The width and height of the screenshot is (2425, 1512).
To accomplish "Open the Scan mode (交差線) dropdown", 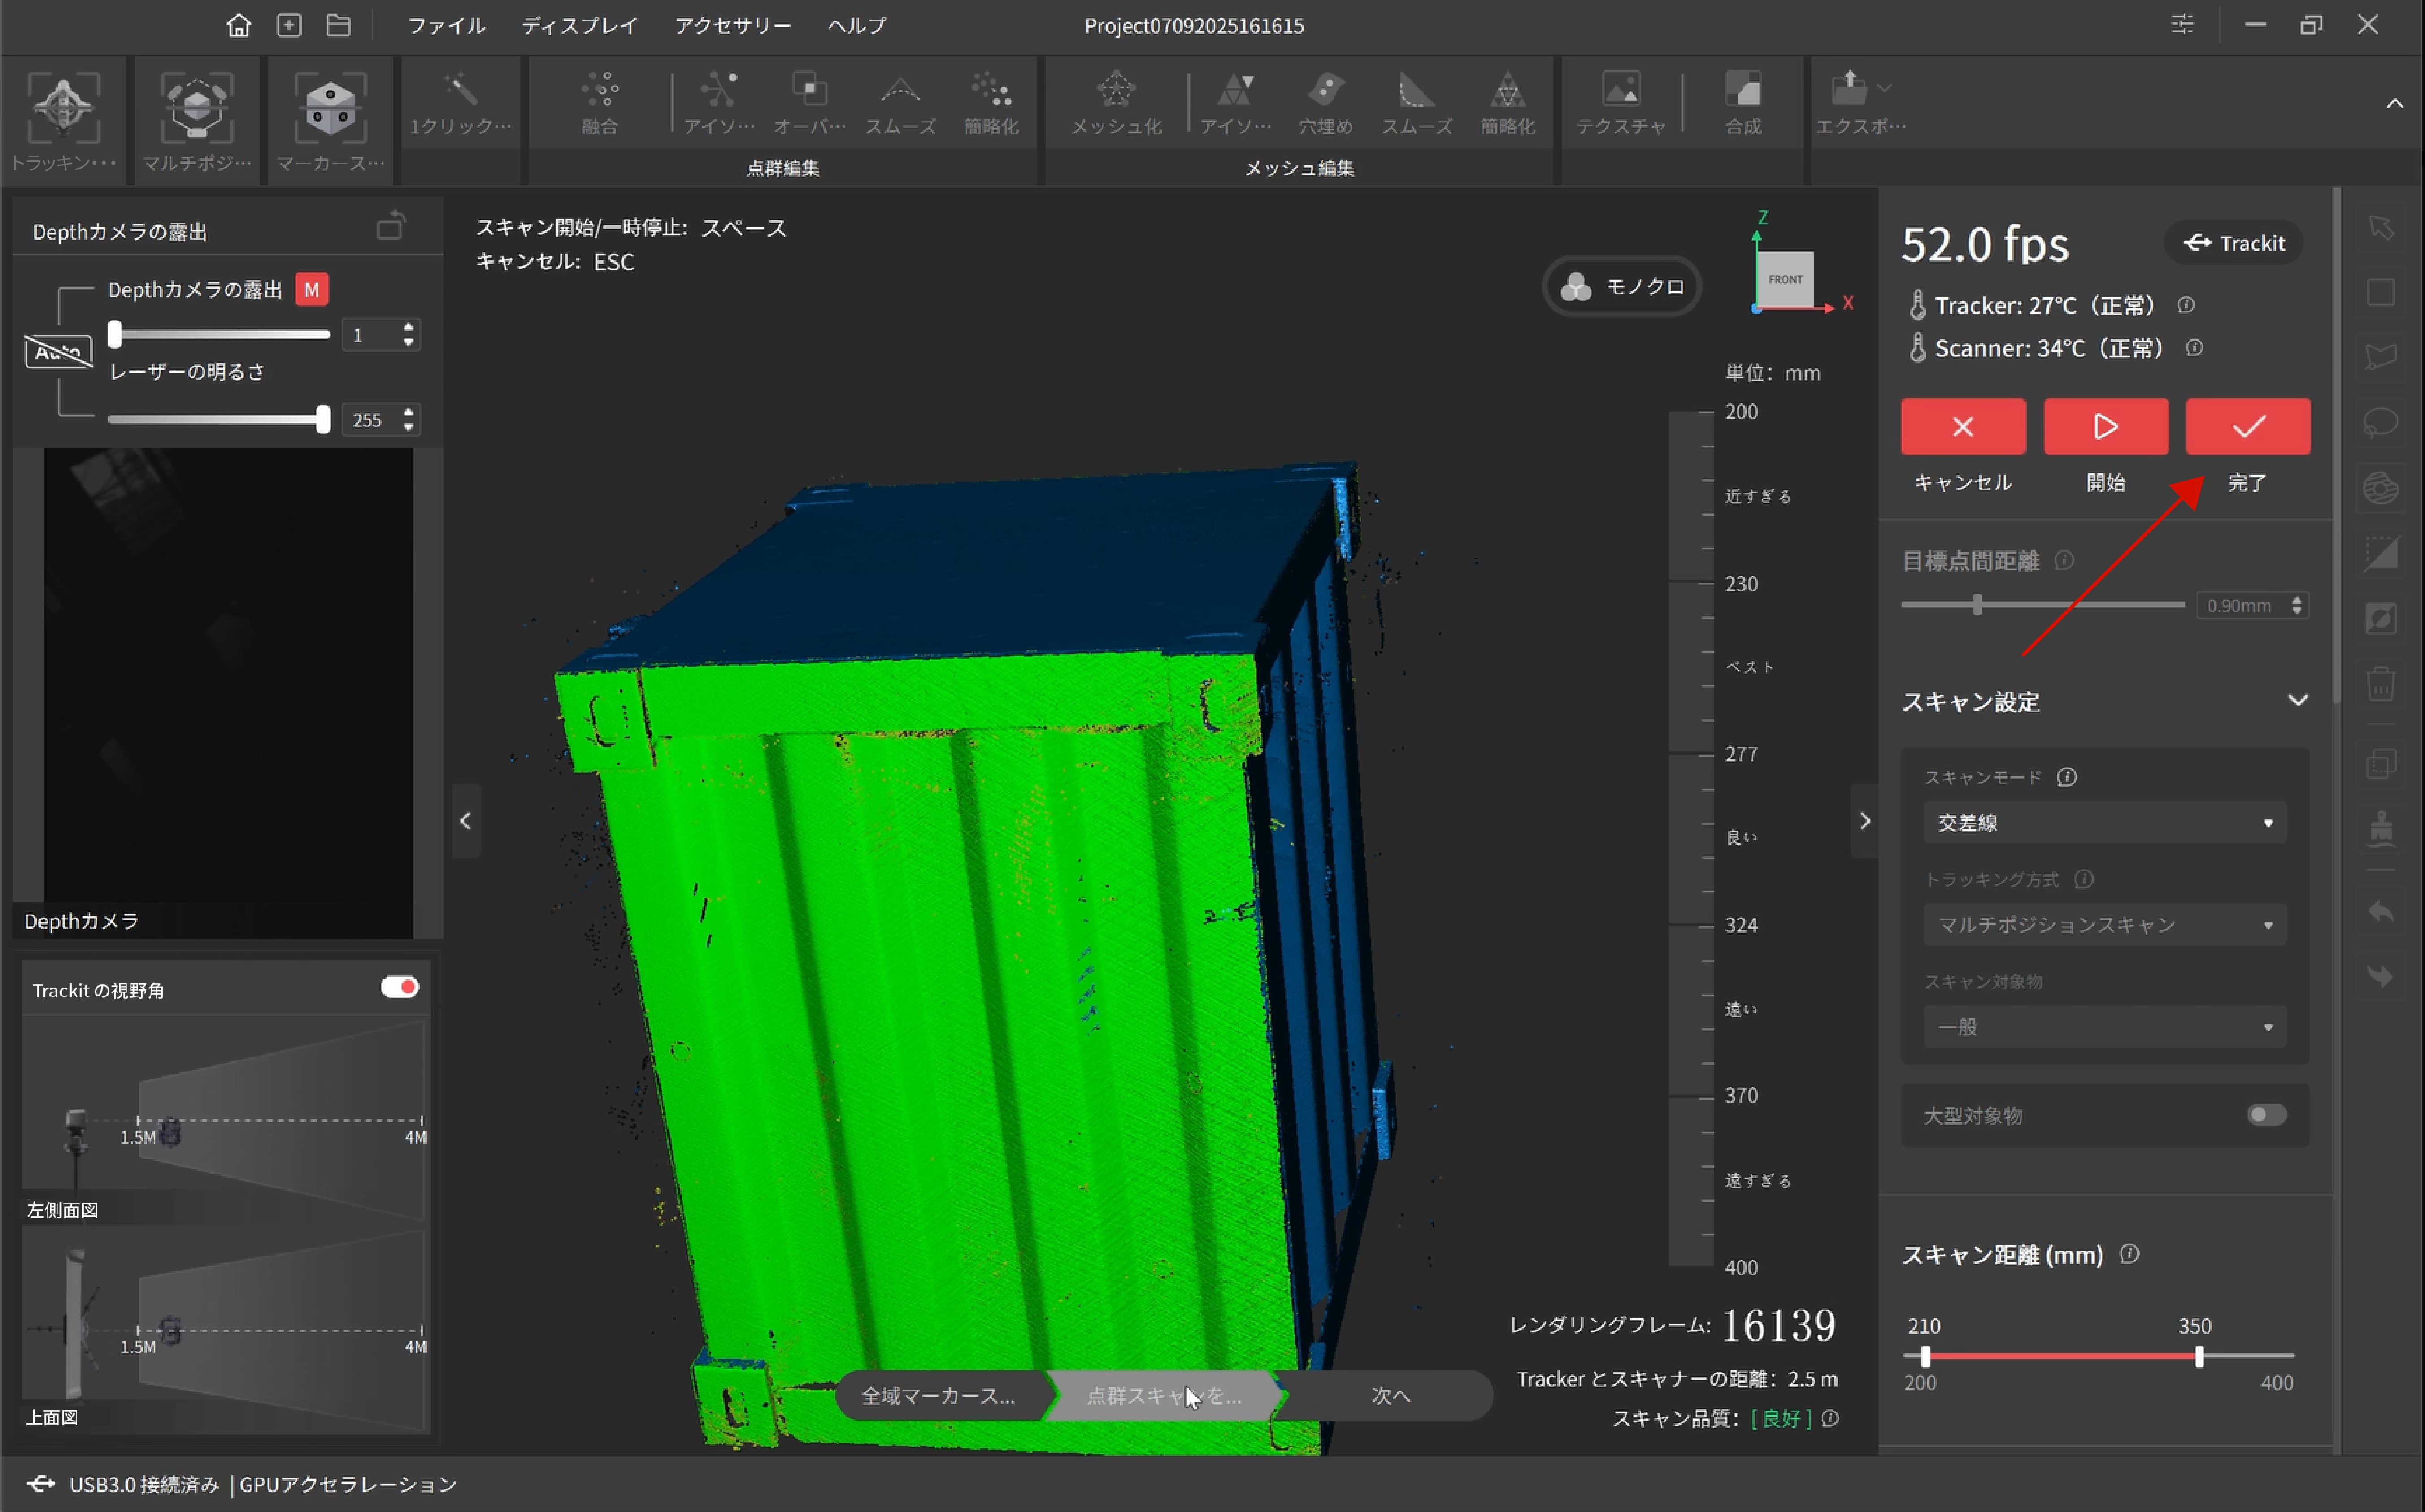I will (x=2104, y=823).
